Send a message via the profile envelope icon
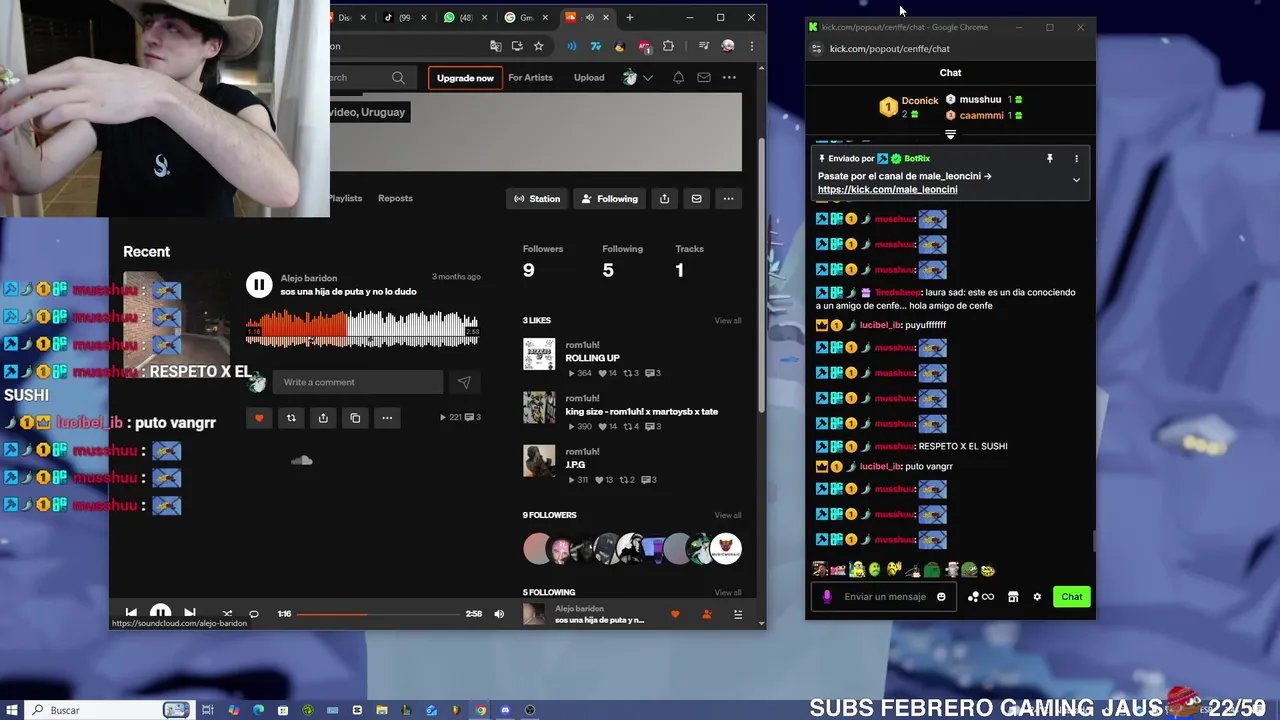This screenshot has width=1280, height=720. click(697, 198)
